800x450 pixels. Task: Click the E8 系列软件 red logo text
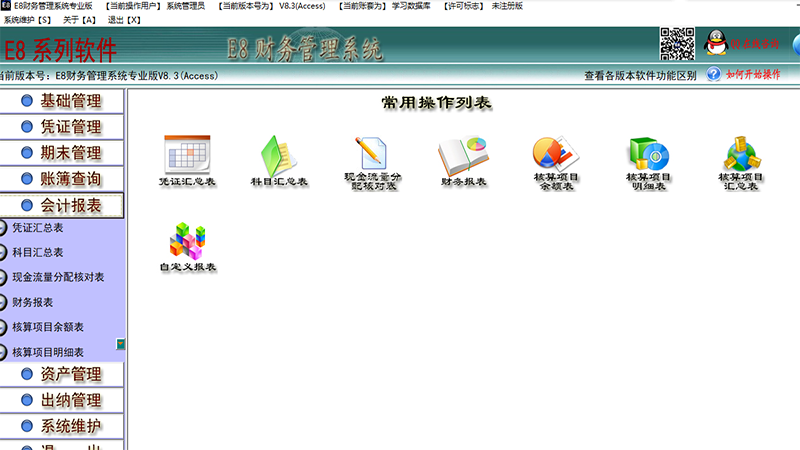click(60, 50)
